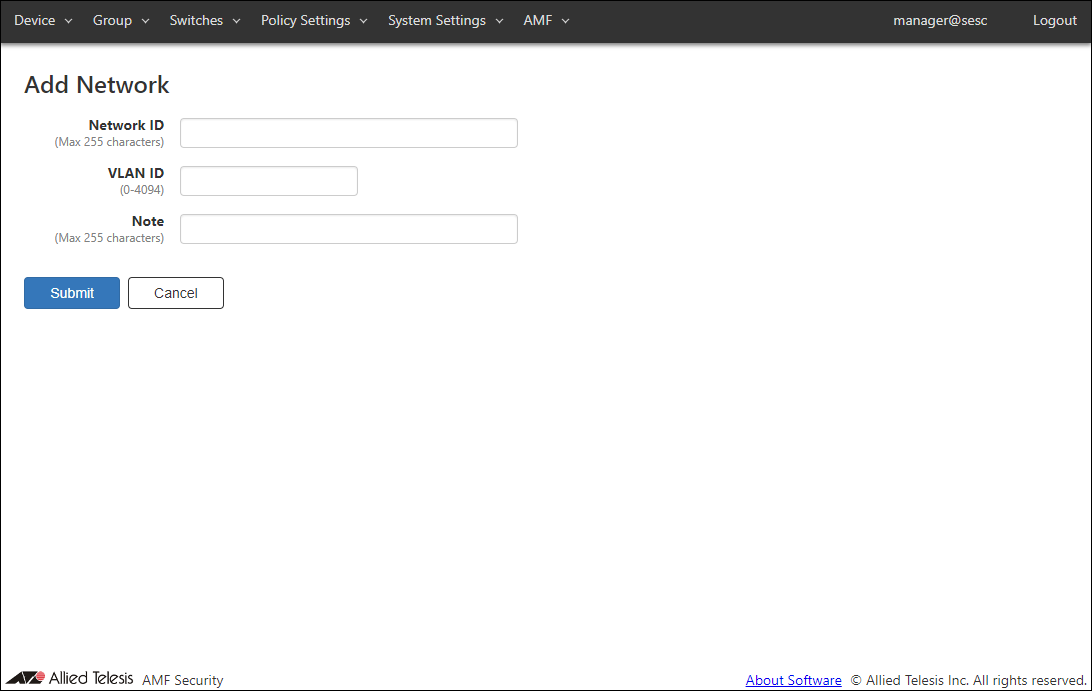
Task: Open the System Settings dropdown
Action: [445, 21]
